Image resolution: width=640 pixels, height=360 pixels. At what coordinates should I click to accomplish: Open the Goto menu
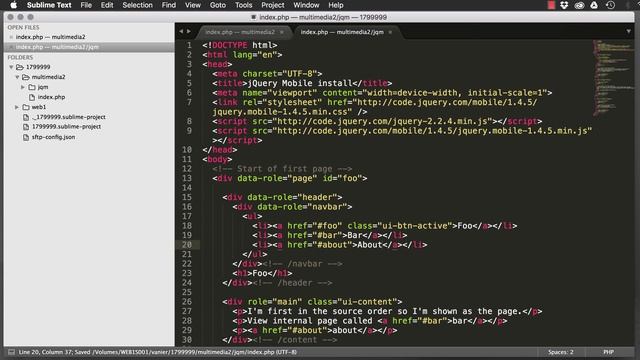(x=218, y=5)
